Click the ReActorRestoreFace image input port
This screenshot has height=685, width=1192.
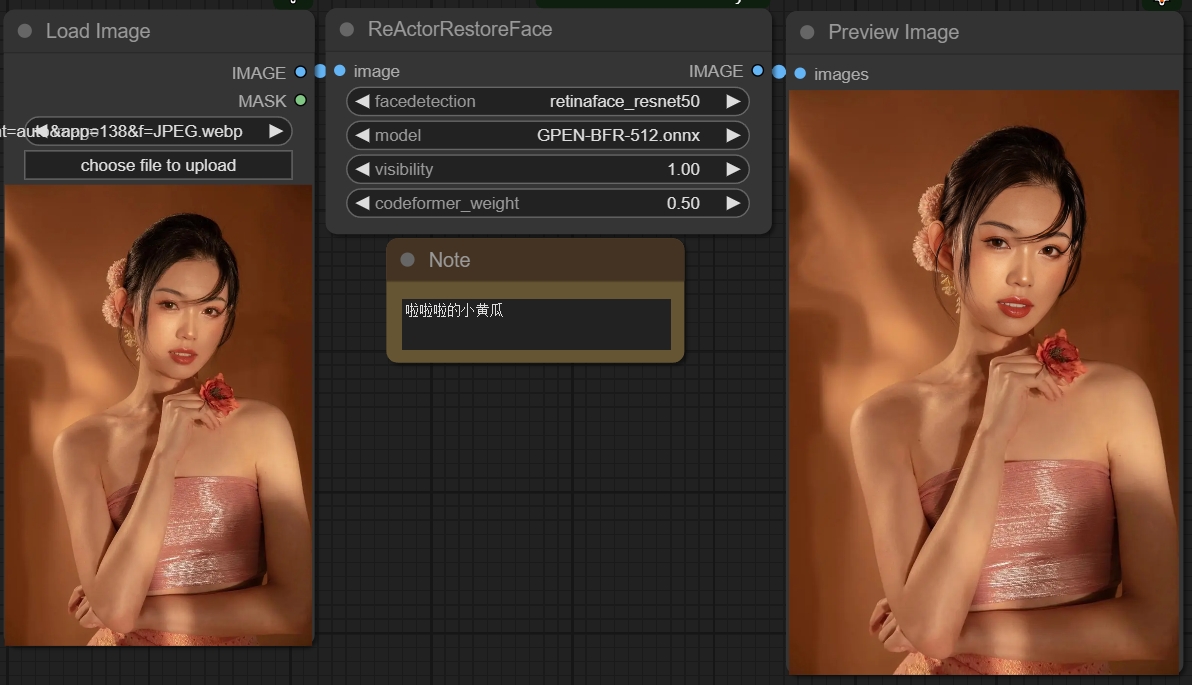pos(340,71)
